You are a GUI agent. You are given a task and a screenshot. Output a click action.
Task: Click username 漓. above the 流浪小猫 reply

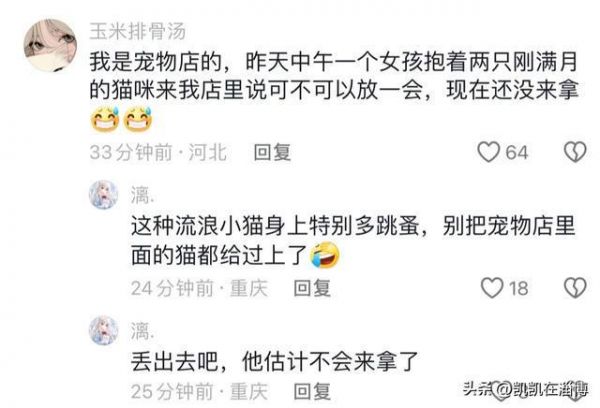click(x=143, y=195)
